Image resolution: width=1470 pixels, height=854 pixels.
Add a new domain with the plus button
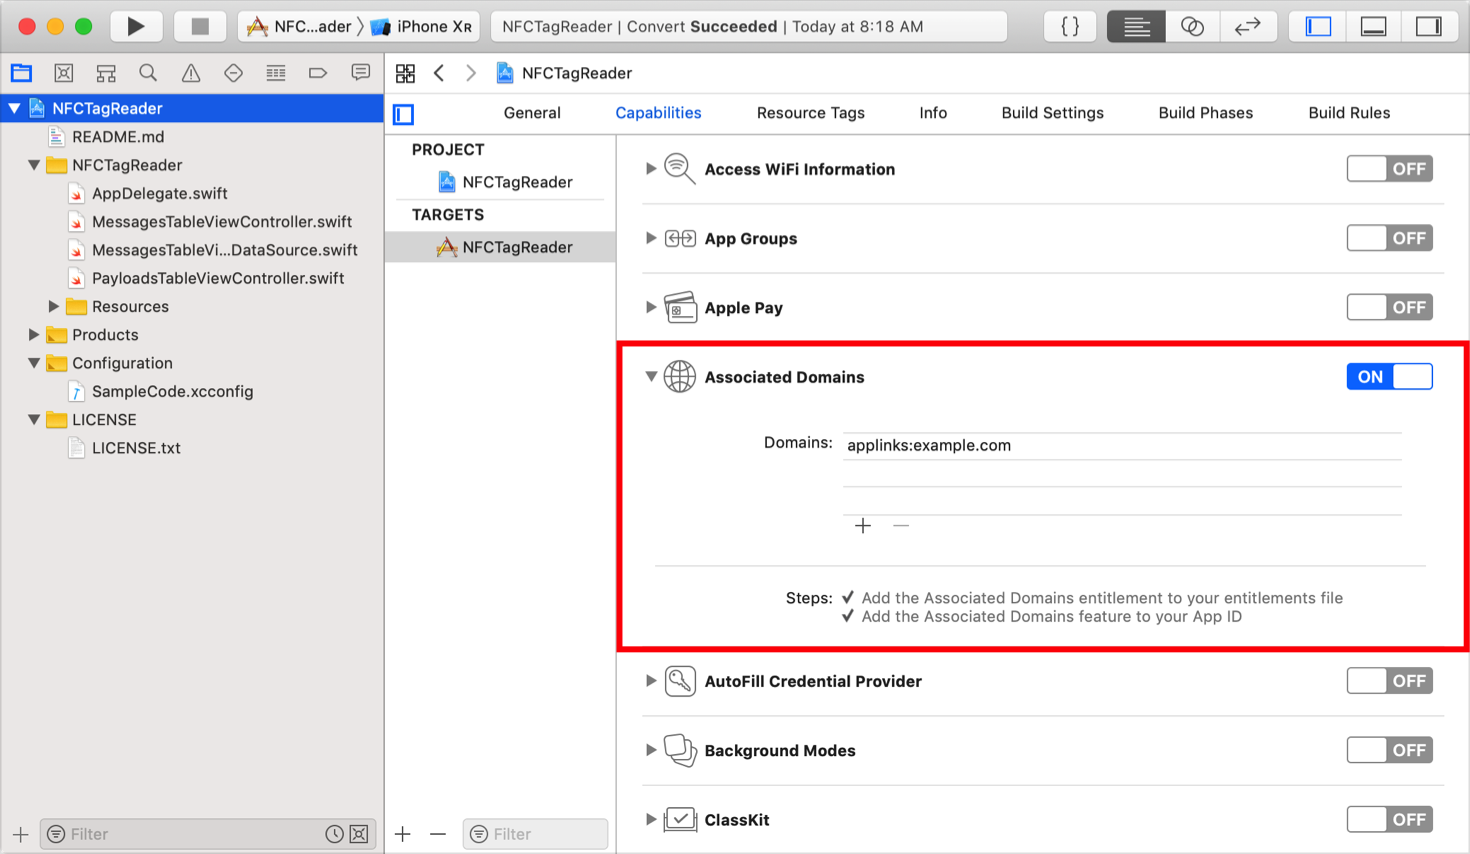[862, 525]
